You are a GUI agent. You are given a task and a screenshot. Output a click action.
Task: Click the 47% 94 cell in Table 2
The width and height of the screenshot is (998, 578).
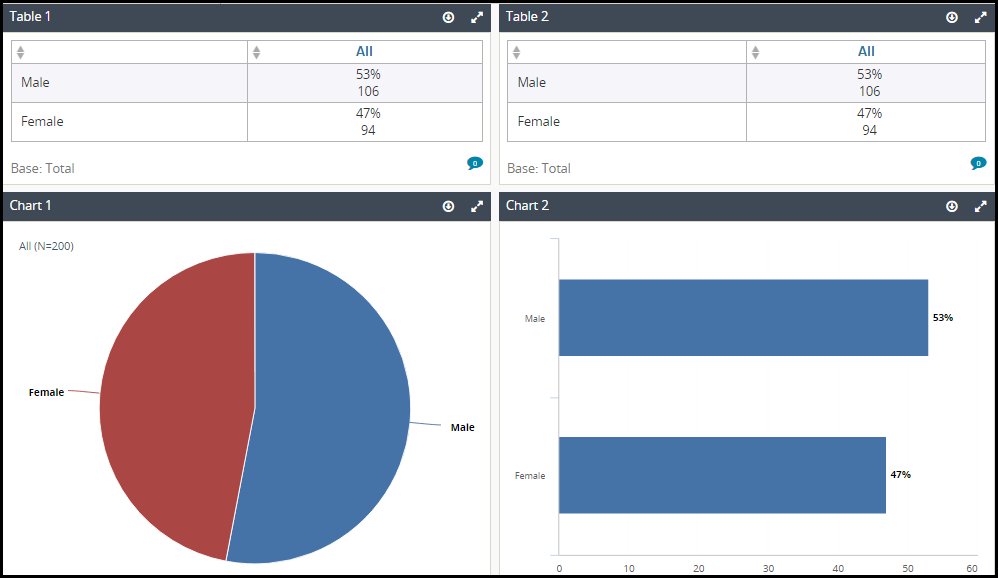(866, 122)
